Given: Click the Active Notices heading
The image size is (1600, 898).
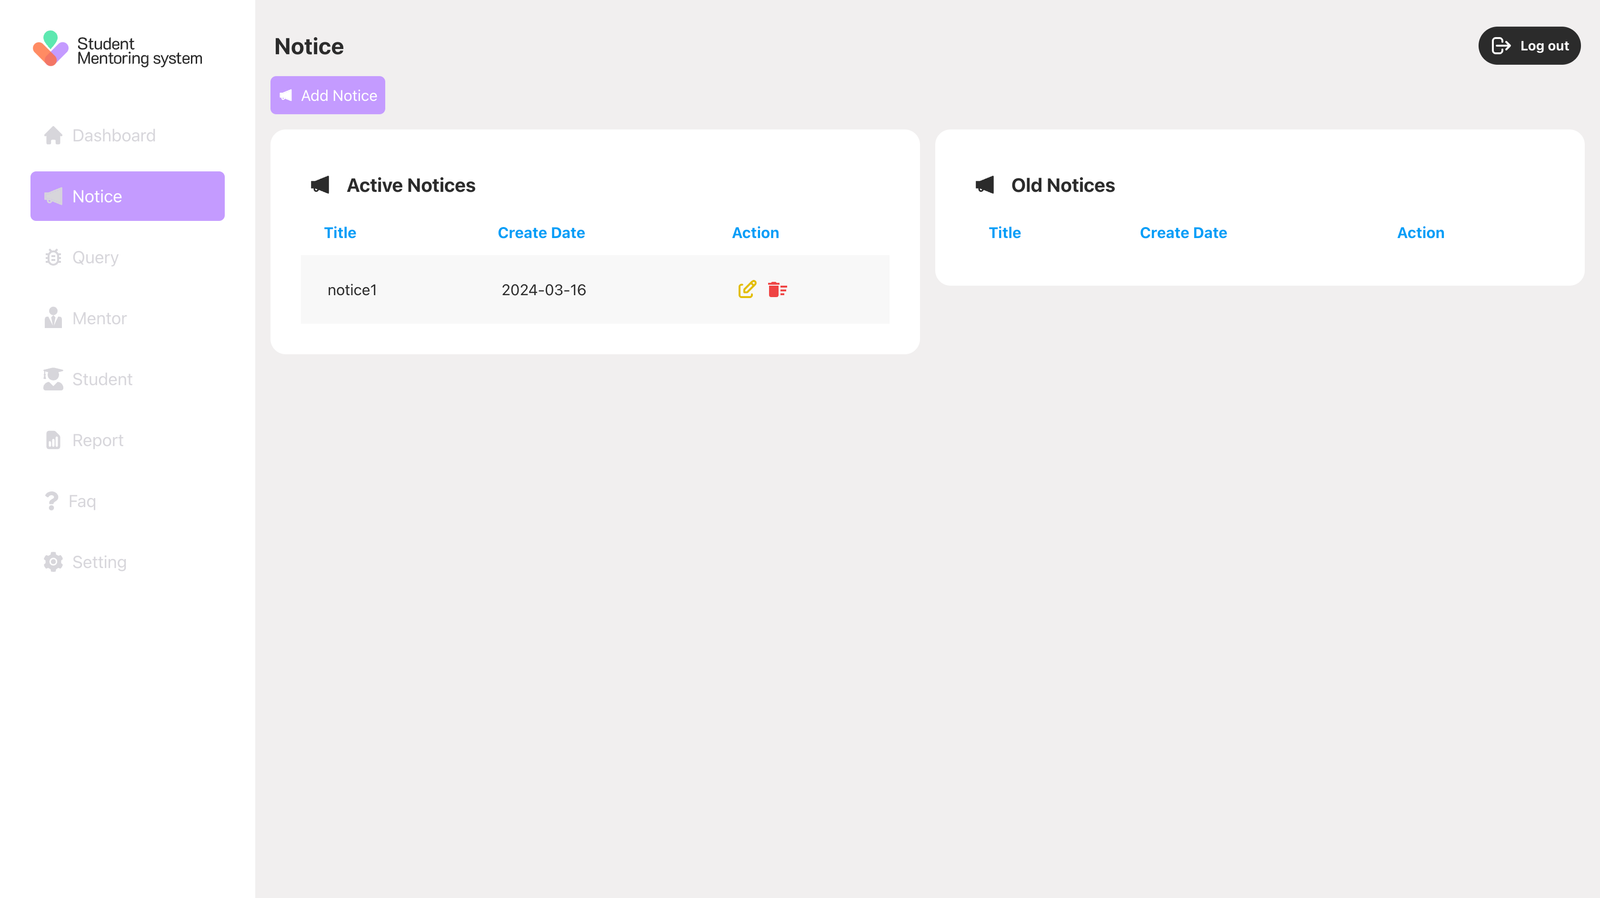Looking at the screenshot, I should [x=411, y=185].
